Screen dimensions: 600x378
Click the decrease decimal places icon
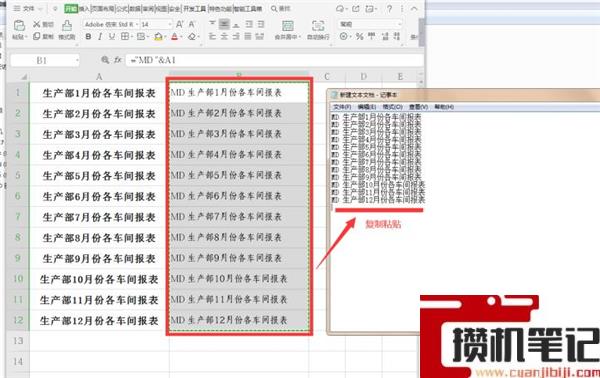[397, 36]
